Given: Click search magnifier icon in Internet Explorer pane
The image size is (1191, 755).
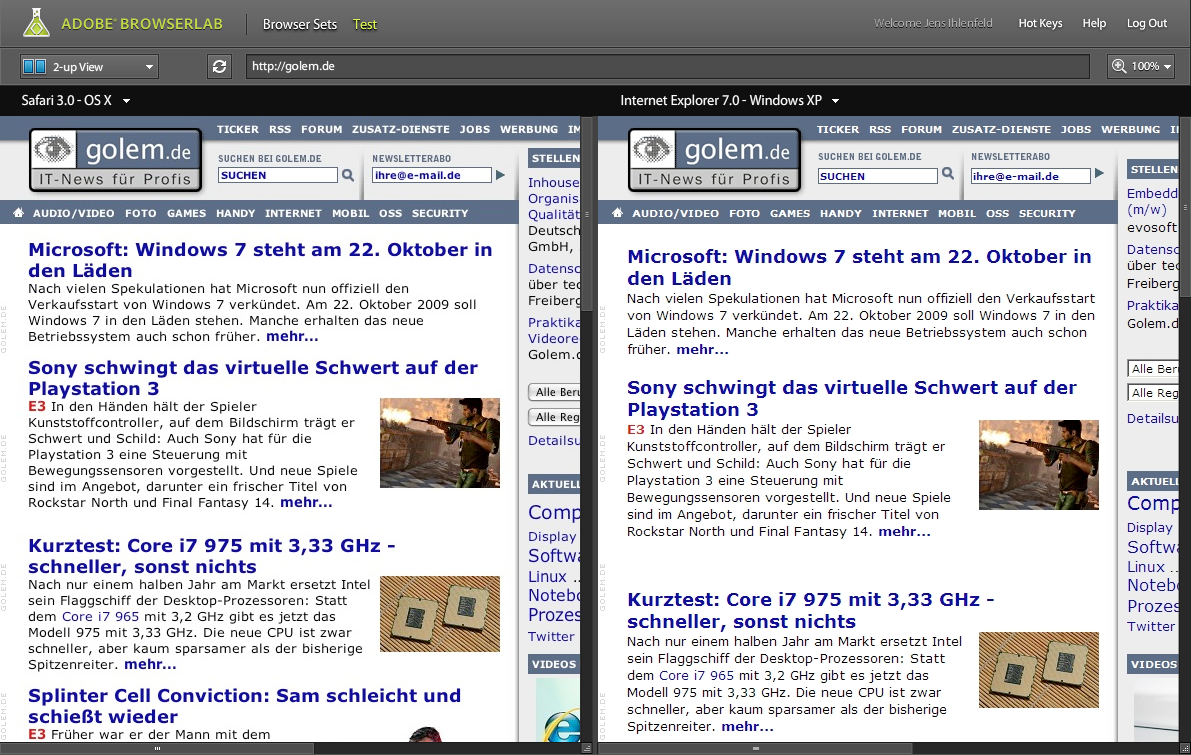Looking at the screenshot, I should [948, 174].
